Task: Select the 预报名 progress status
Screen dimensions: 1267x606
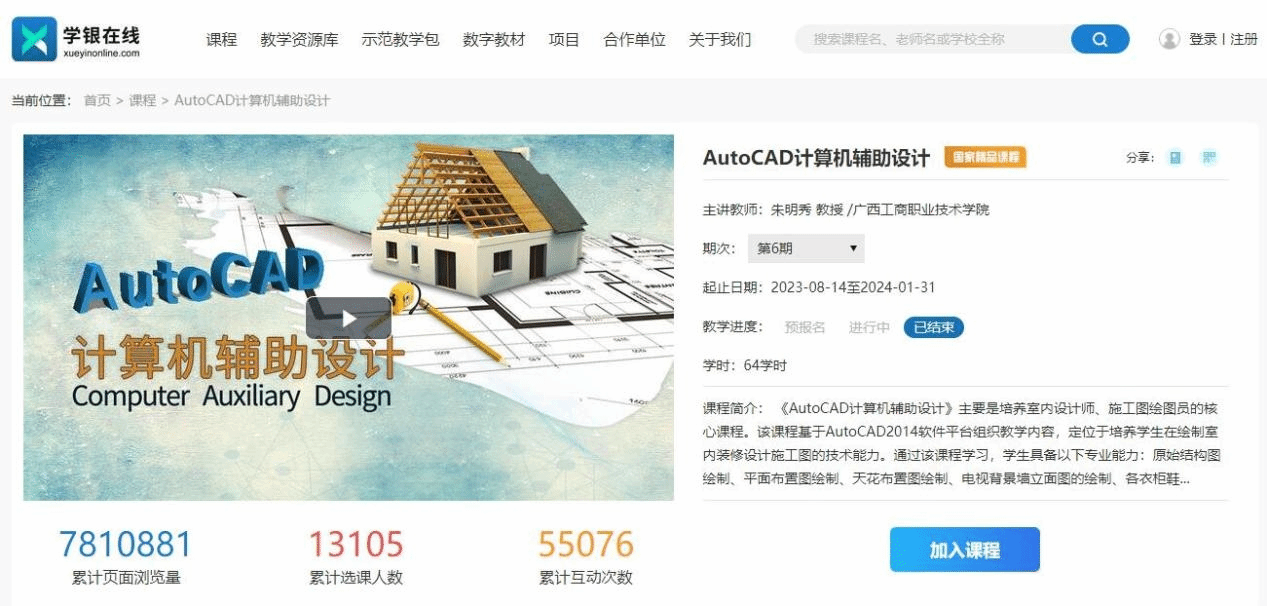Action: (805, 327)
